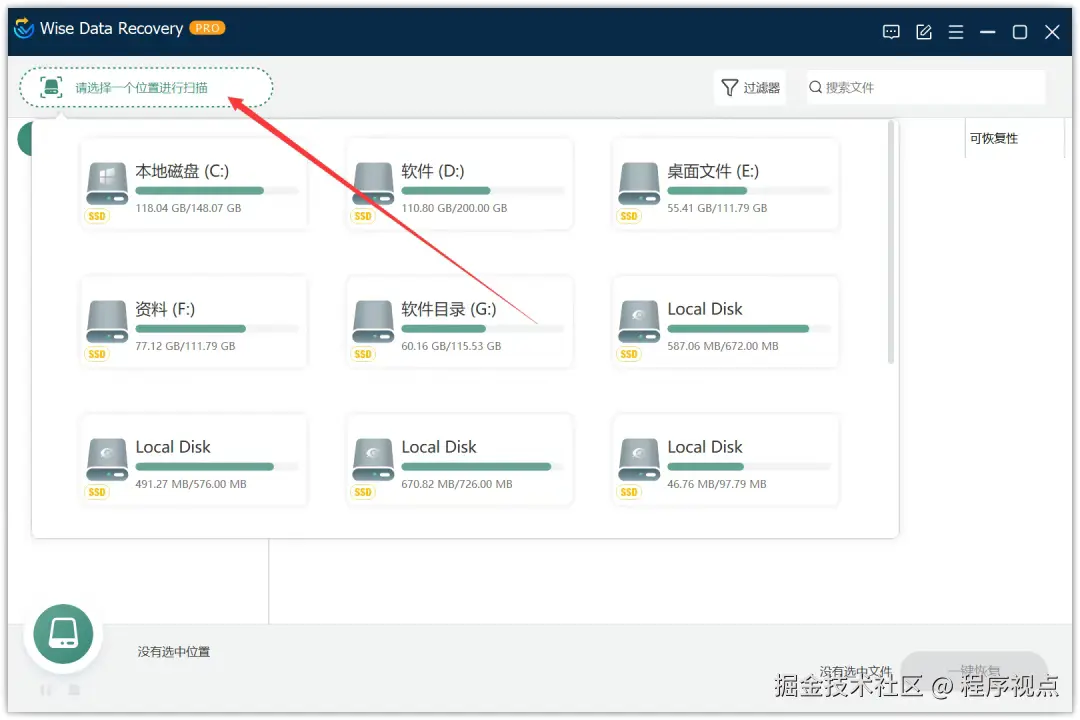Image resolution: width=1080 pixels, height=720 pixels.
Task: Click usage bar of 软件 (D:)
Action: point(483,191)
